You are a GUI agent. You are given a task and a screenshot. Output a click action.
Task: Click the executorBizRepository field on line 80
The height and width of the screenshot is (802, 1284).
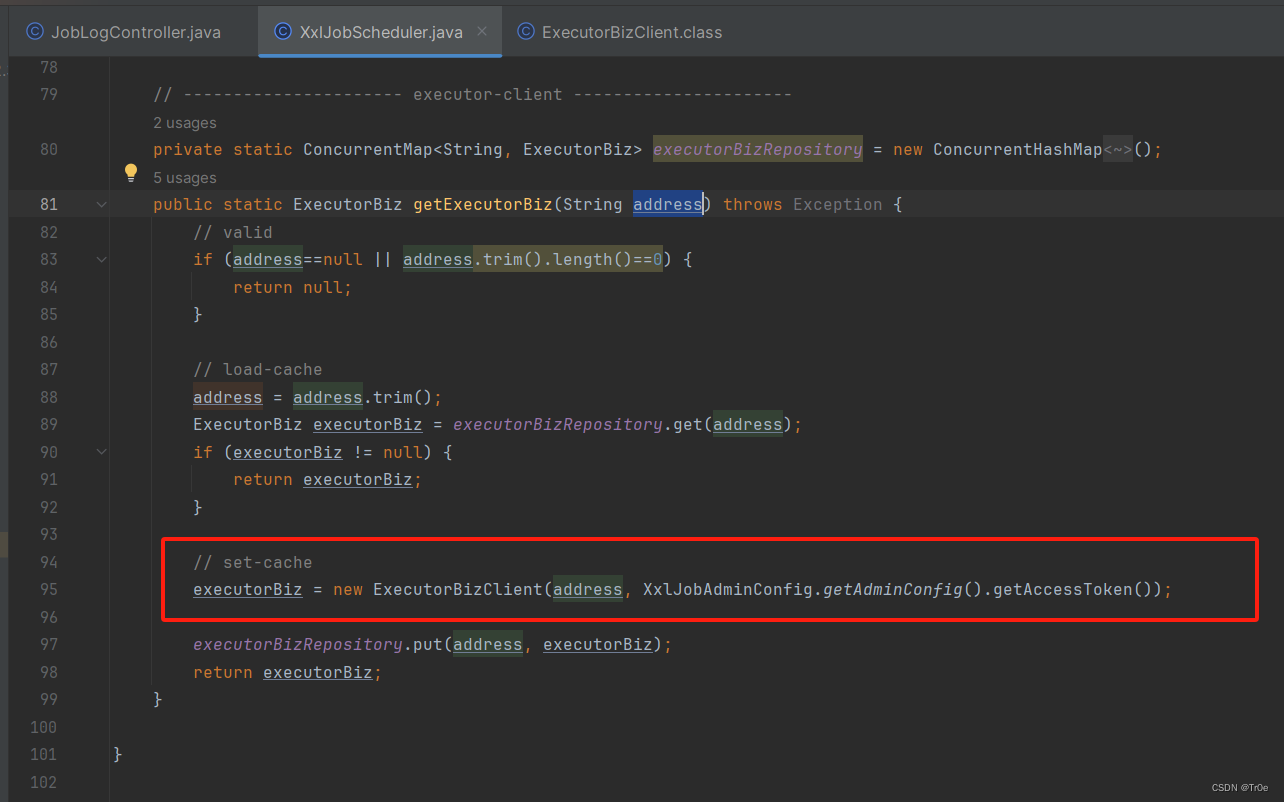point(757,149)
